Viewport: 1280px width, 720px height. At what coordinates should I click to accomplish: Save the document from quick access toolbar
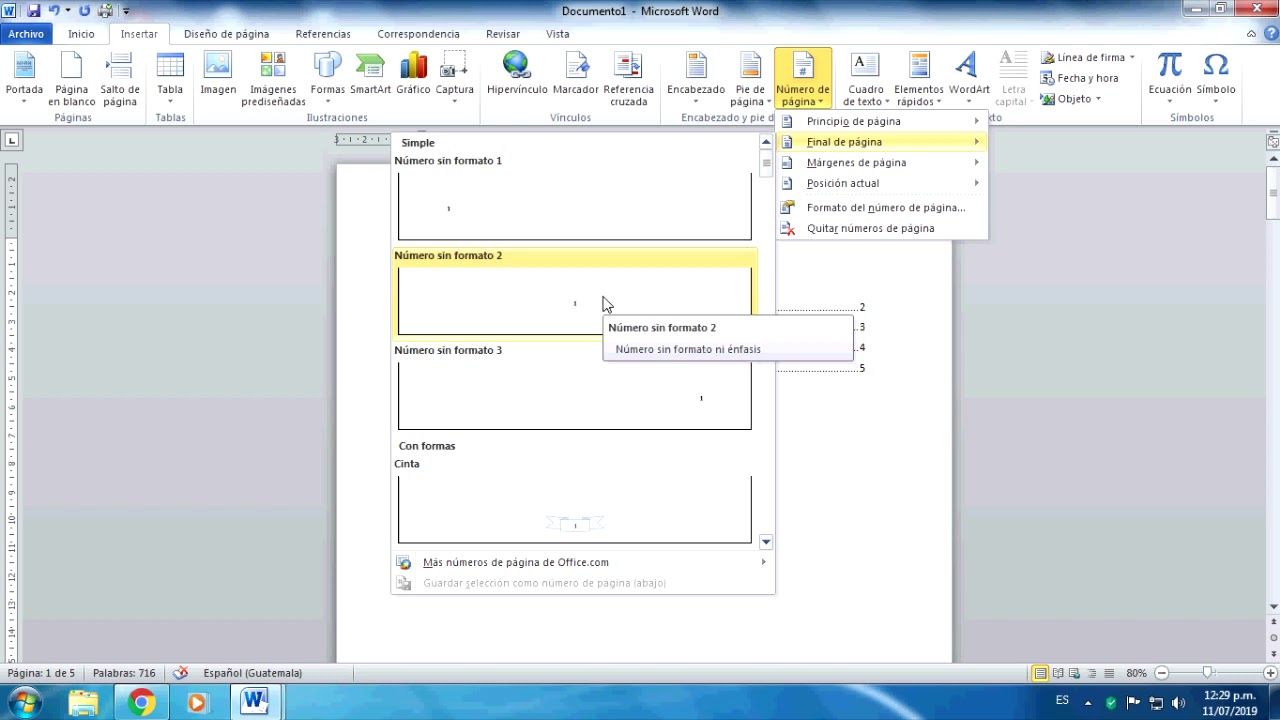(x=33, y=11)
